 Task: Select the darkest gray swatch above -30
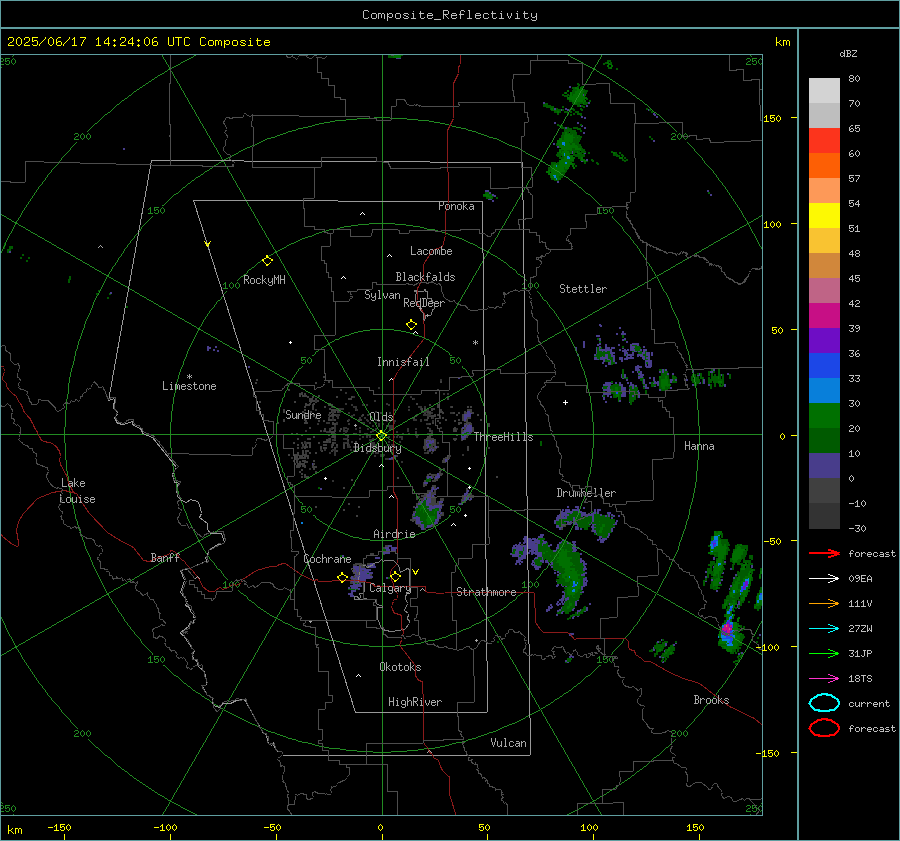coord(824,516)
